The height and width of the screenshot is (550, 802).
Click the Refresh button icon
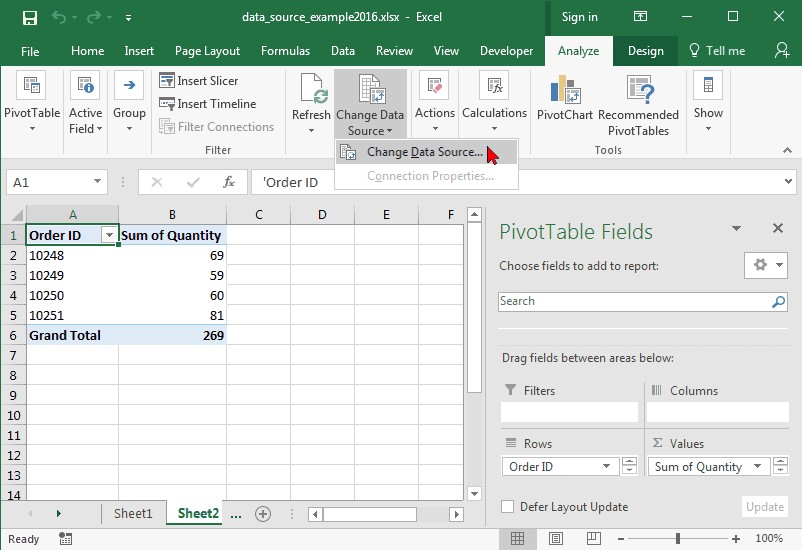pos(313,88)
